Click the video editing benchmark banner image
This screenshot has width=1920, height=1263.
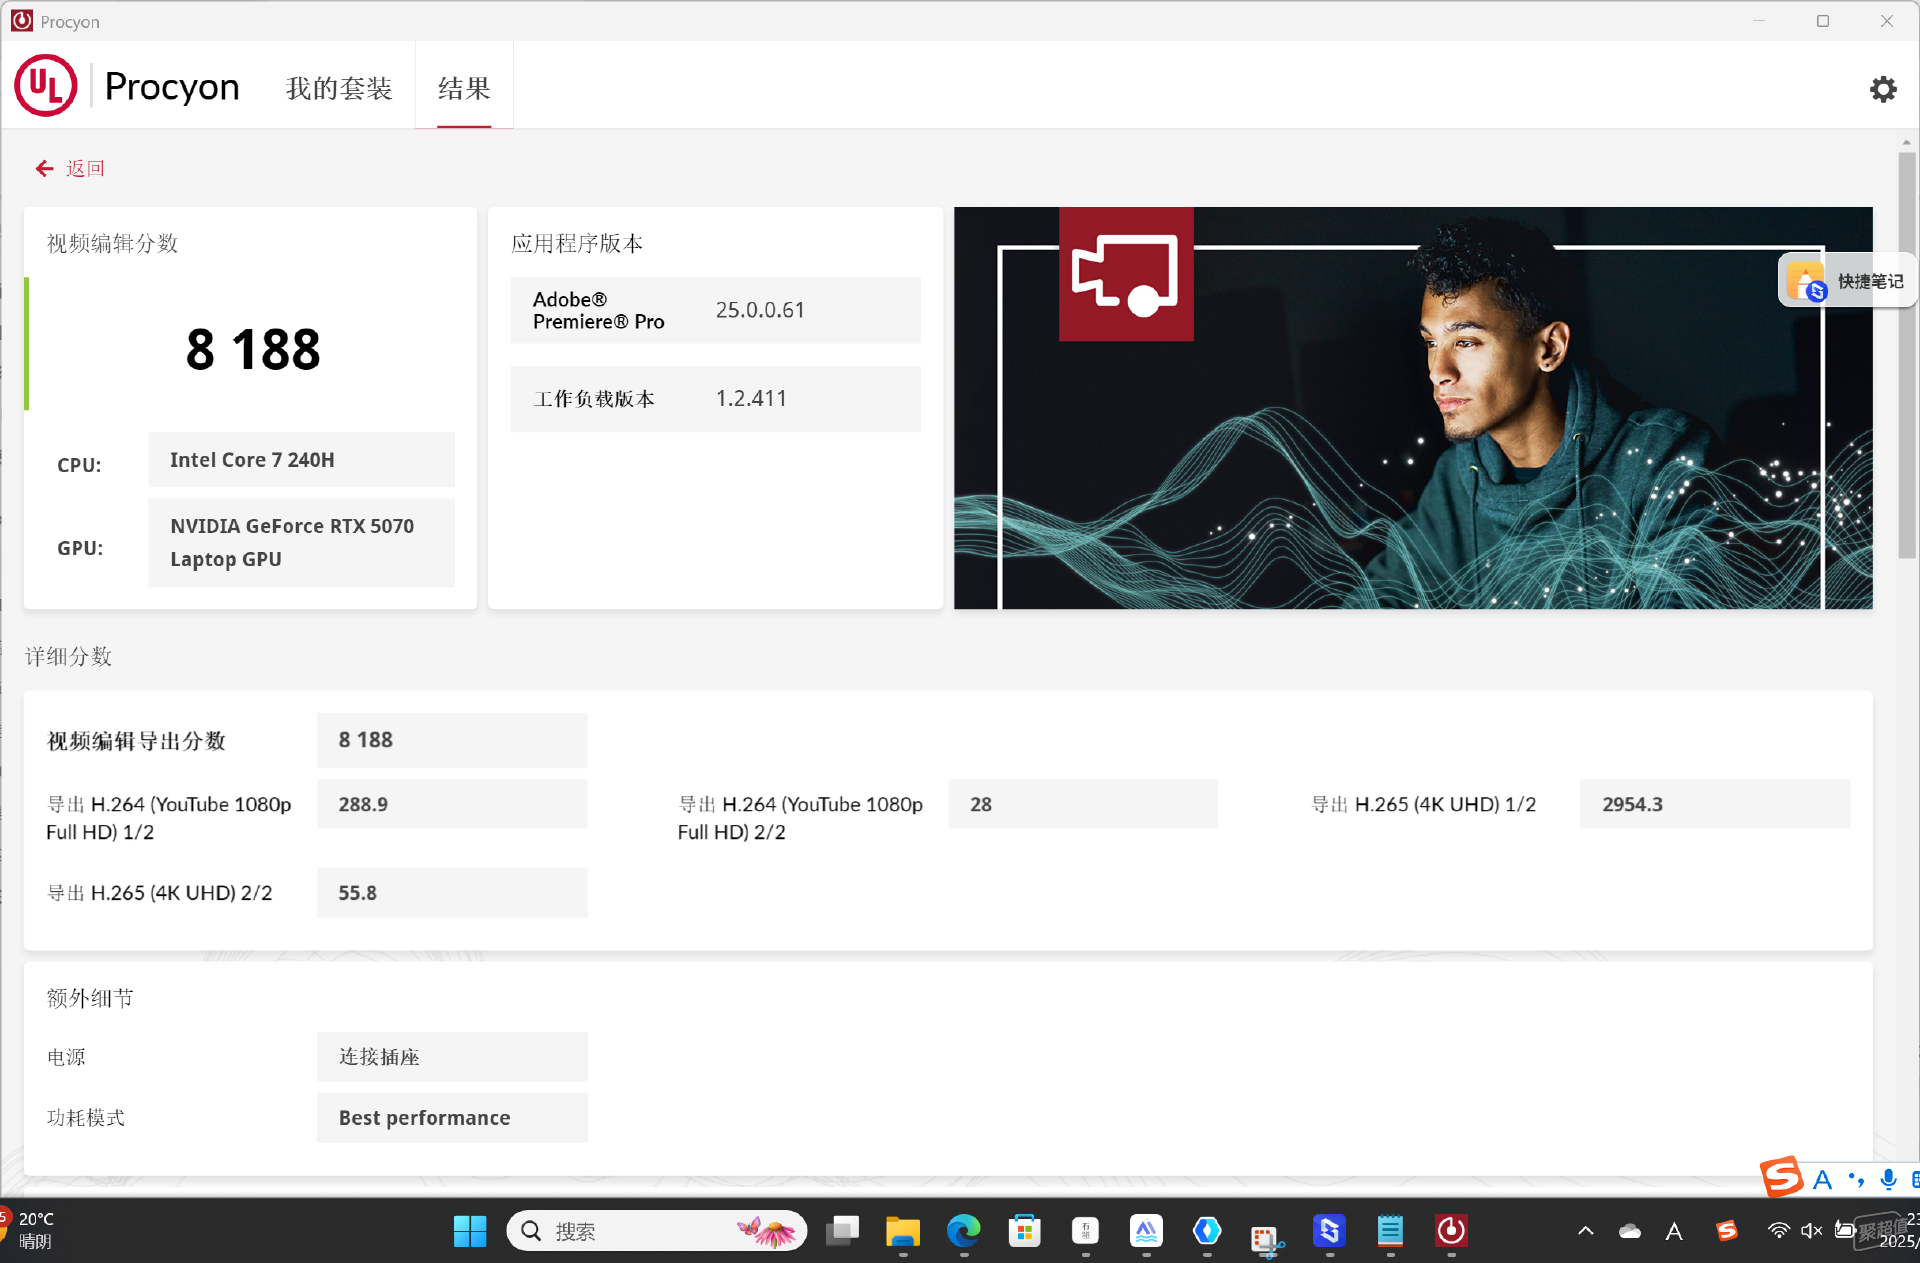click(x=1412, y=408)
